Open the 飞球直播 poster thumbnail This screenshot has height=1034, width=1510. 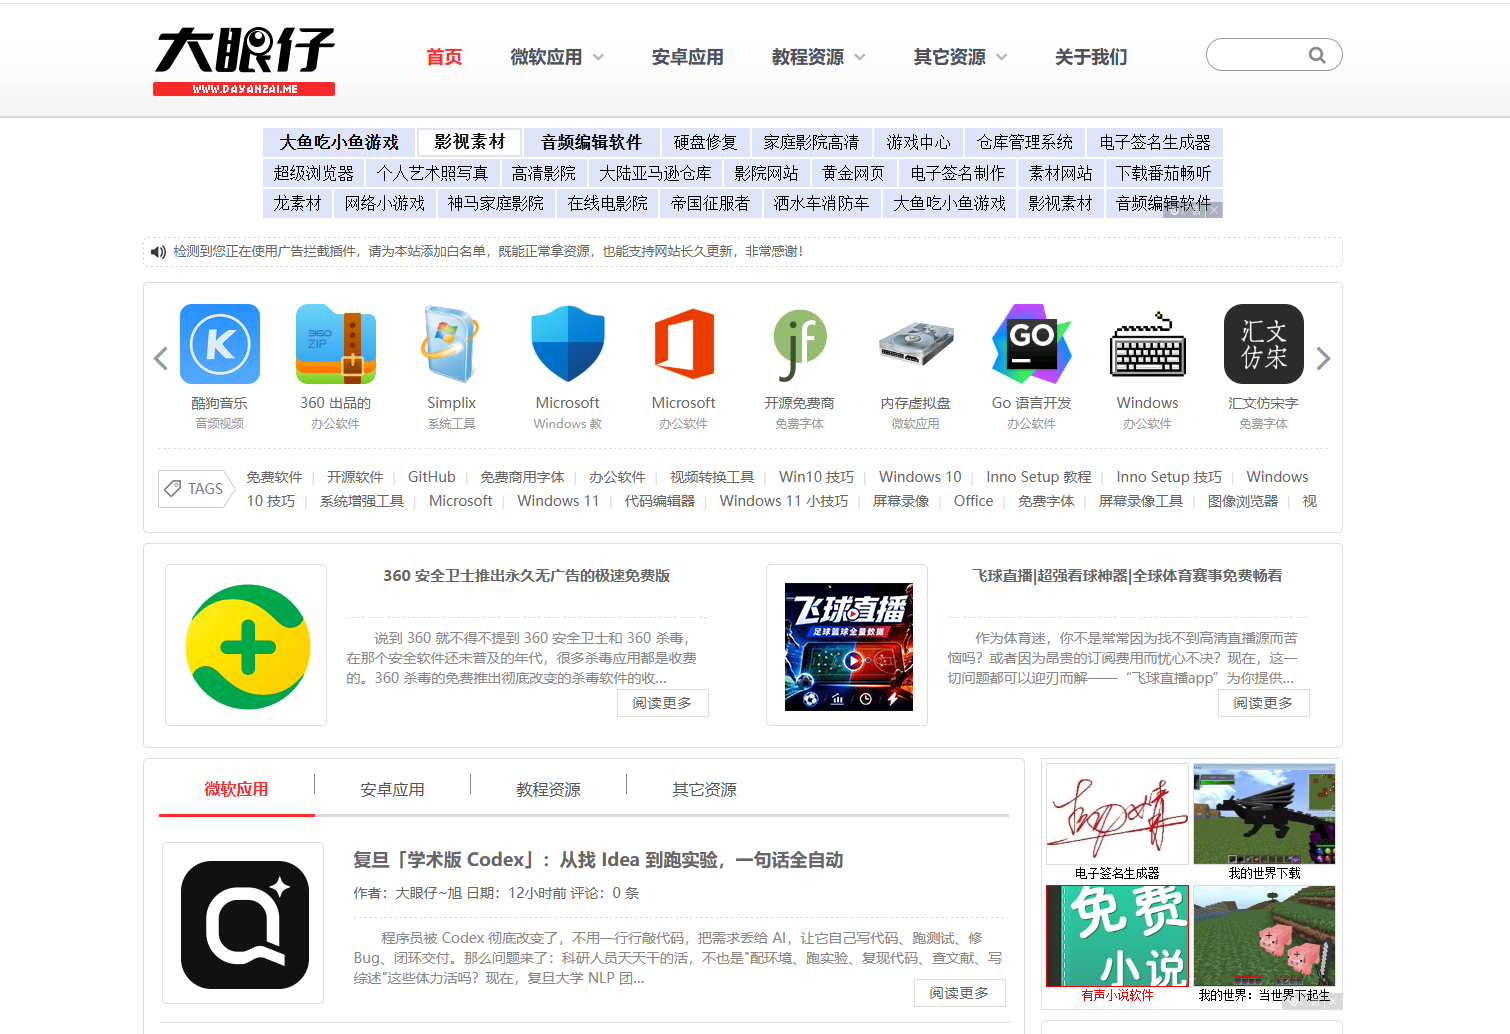pyautogui.click(x=848, y=646)
